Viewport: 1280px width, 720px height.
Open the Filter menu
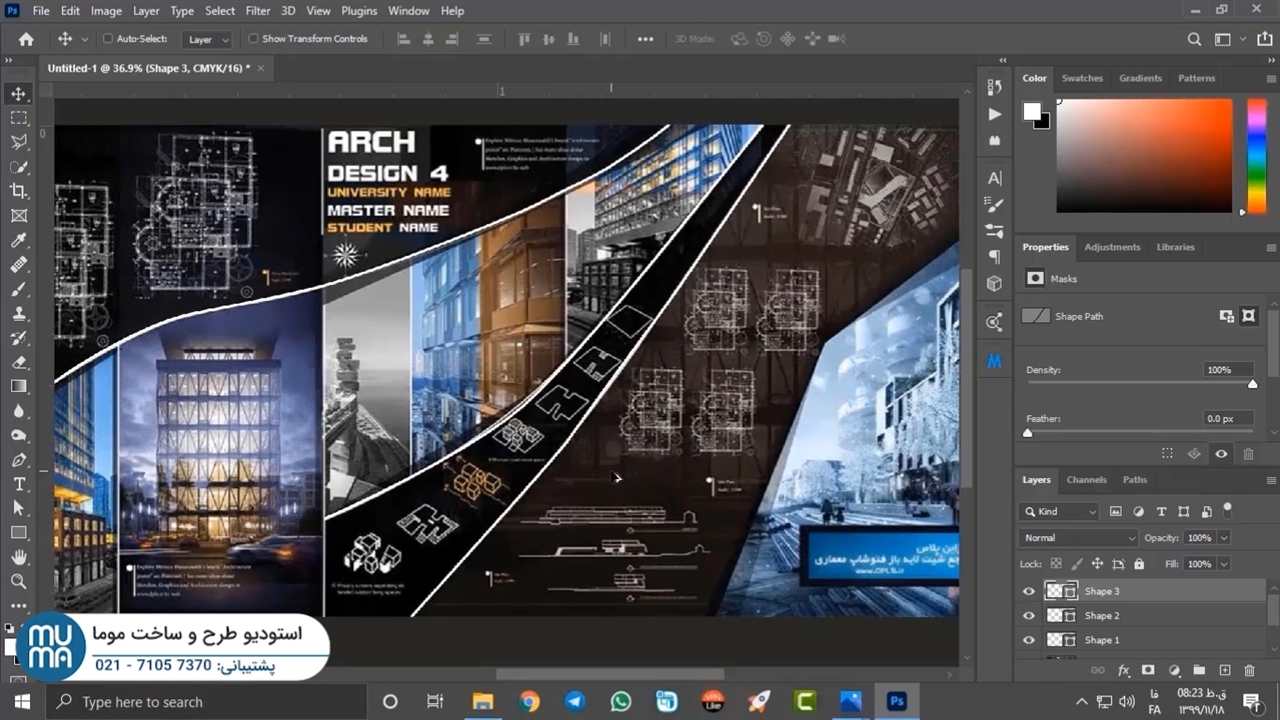(258, 11)
